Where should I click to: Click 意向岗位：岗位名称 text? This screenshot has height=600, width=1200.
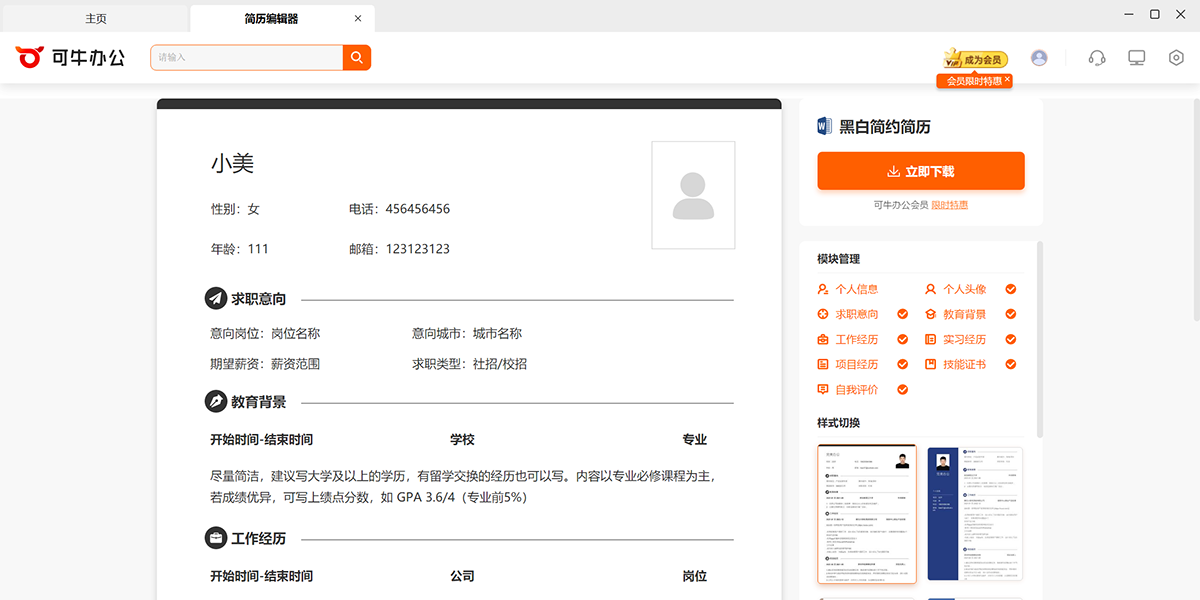(x=265, y=334)
